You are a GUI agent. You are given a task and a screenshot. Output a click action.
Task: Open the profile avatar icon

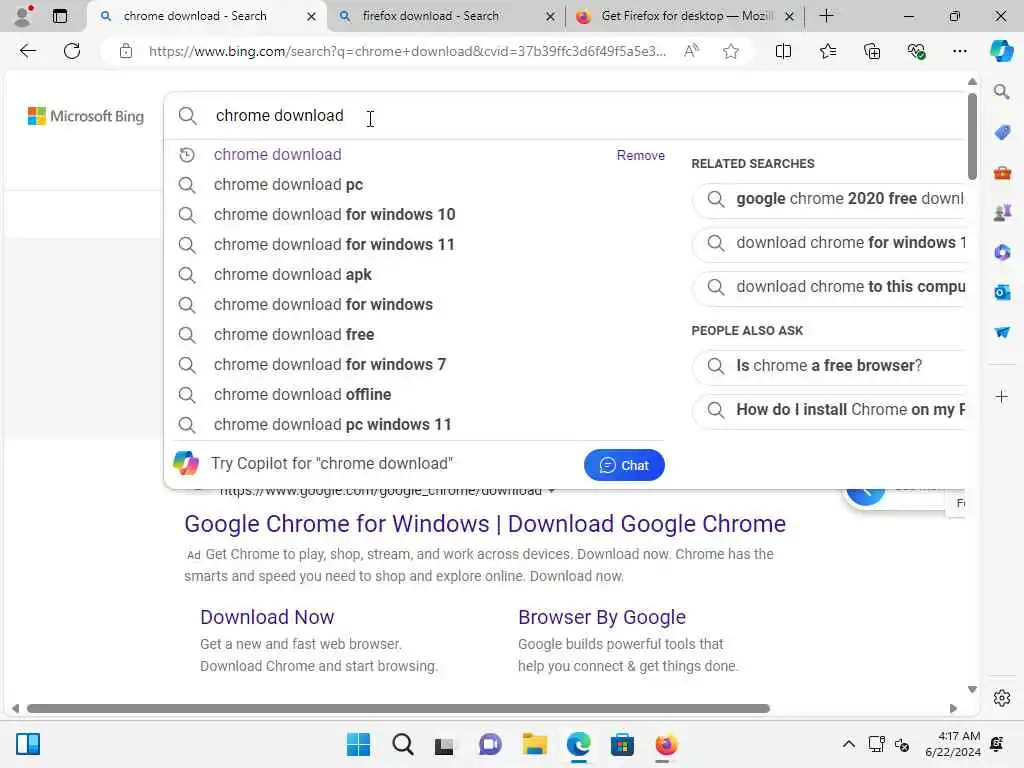click(x=22, y=16)
